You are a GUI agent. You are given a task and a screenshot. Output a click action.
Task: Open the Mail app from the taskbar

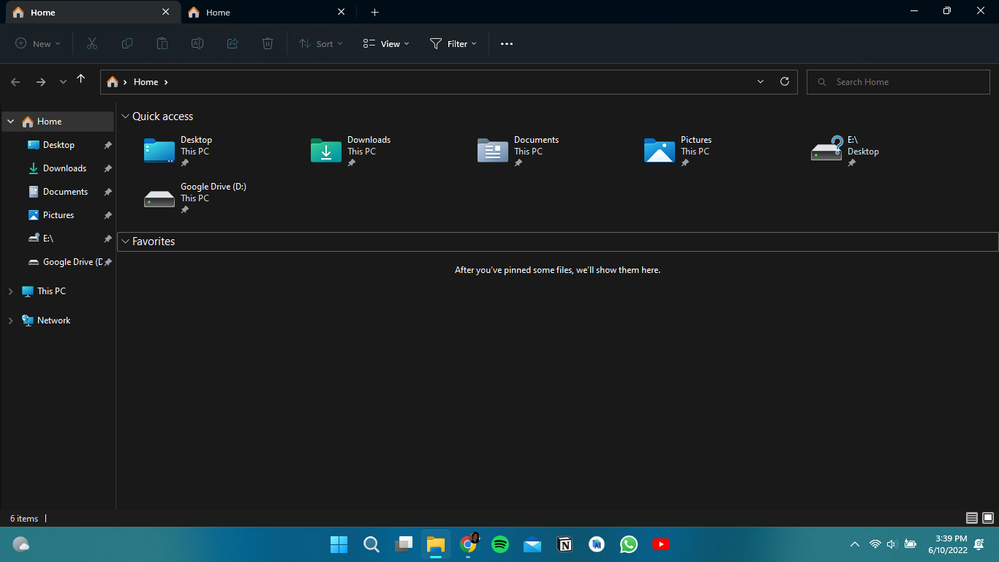(x=533, y=545)
